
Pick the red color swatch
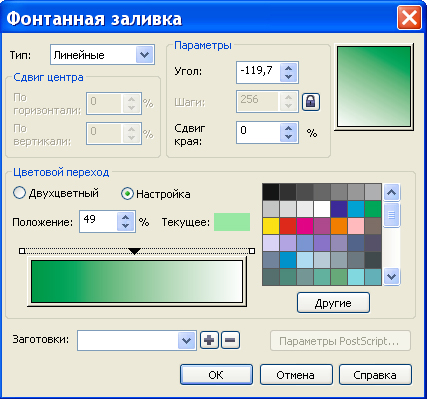[288, 226]
